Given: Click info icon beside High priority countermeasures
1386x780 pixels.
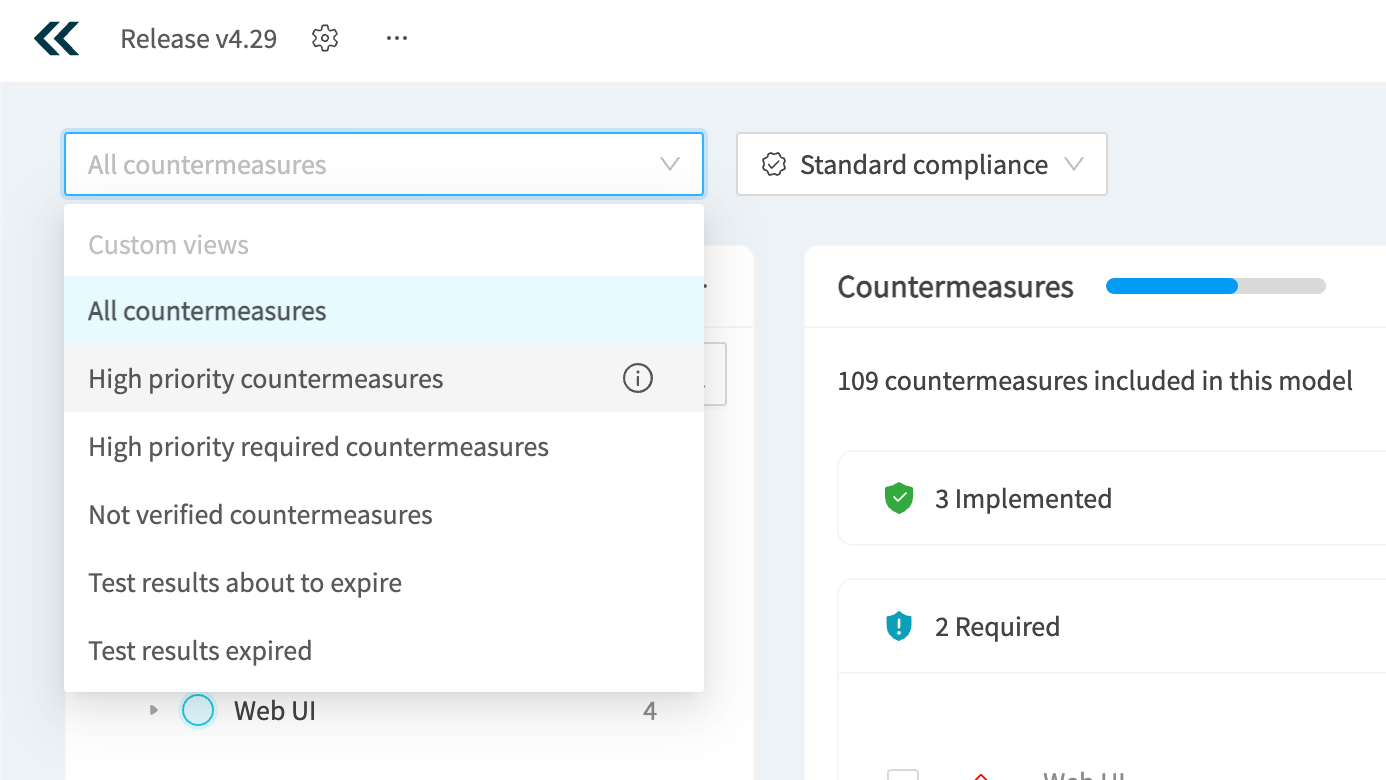Looking at the screenshot, I should coord(638,378).
